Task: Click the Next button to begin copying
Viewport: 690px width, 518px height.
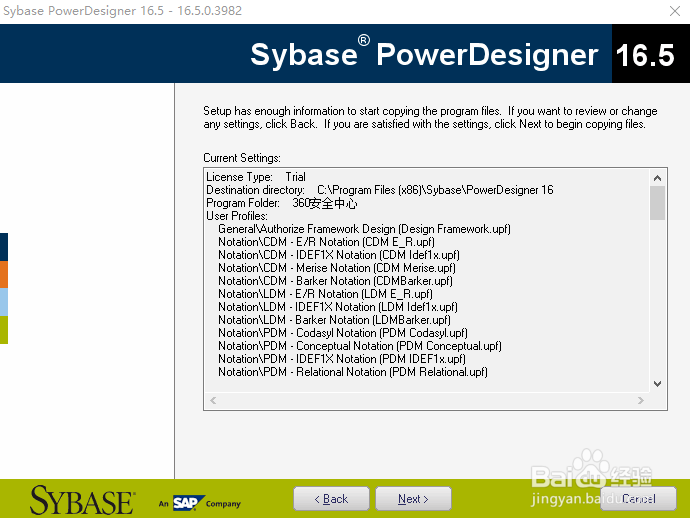Action: 413,499
